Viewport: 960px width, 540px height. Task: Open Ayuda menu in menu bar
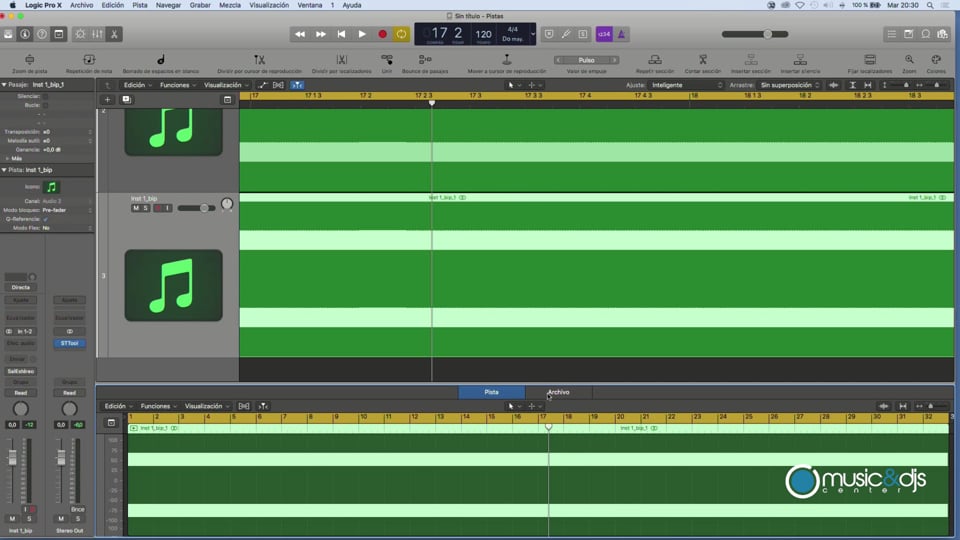point(351,5)
